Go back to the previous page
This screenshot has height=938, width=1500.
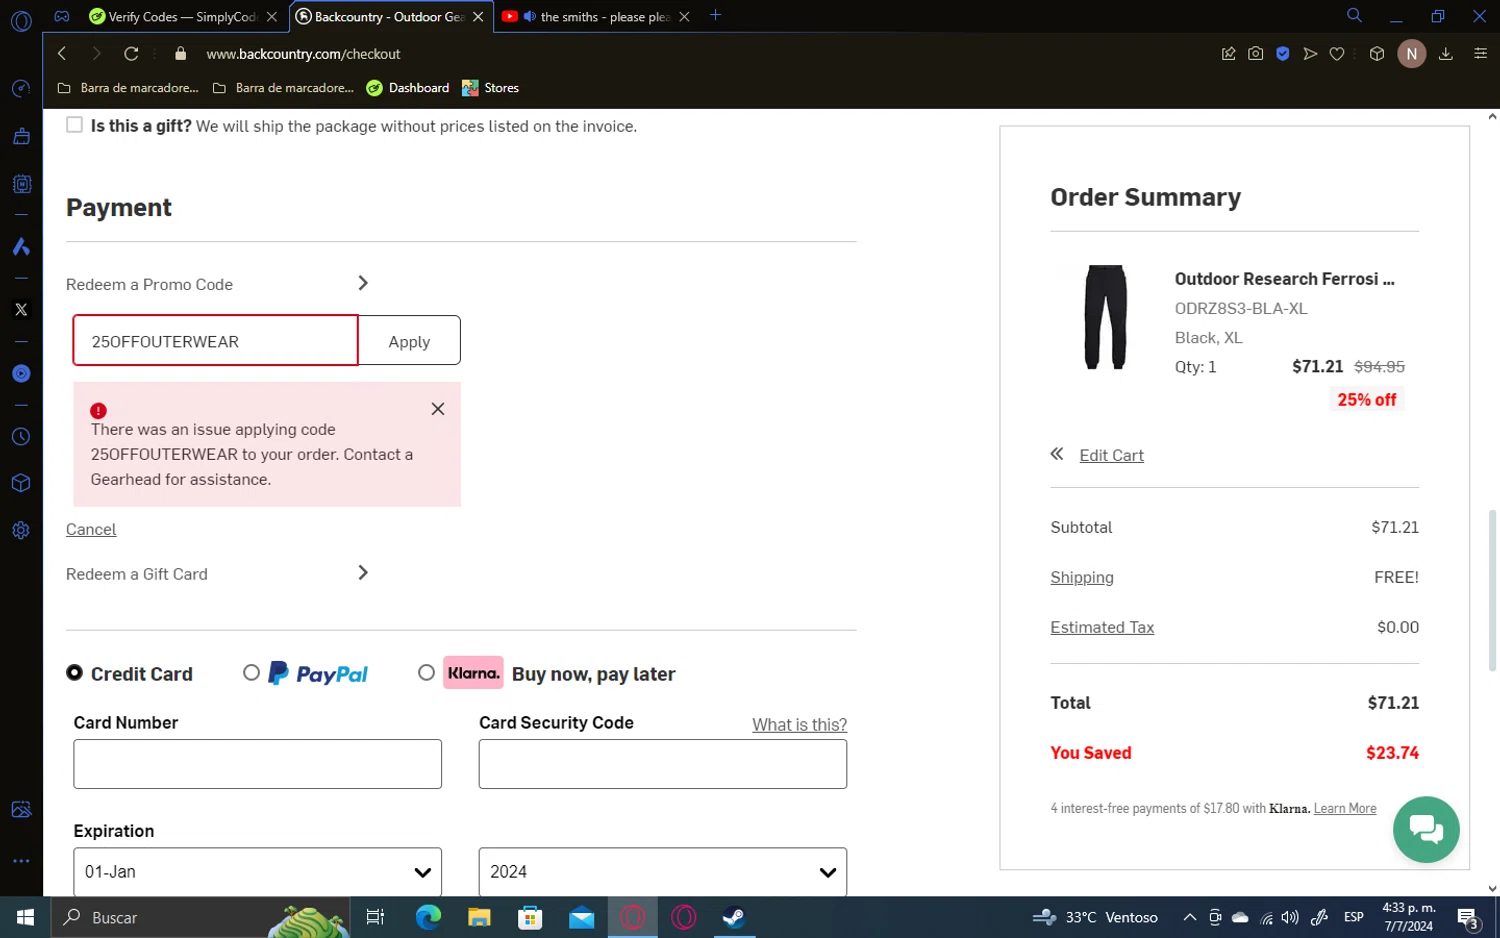pyautogui.click(x=62, y=53)
